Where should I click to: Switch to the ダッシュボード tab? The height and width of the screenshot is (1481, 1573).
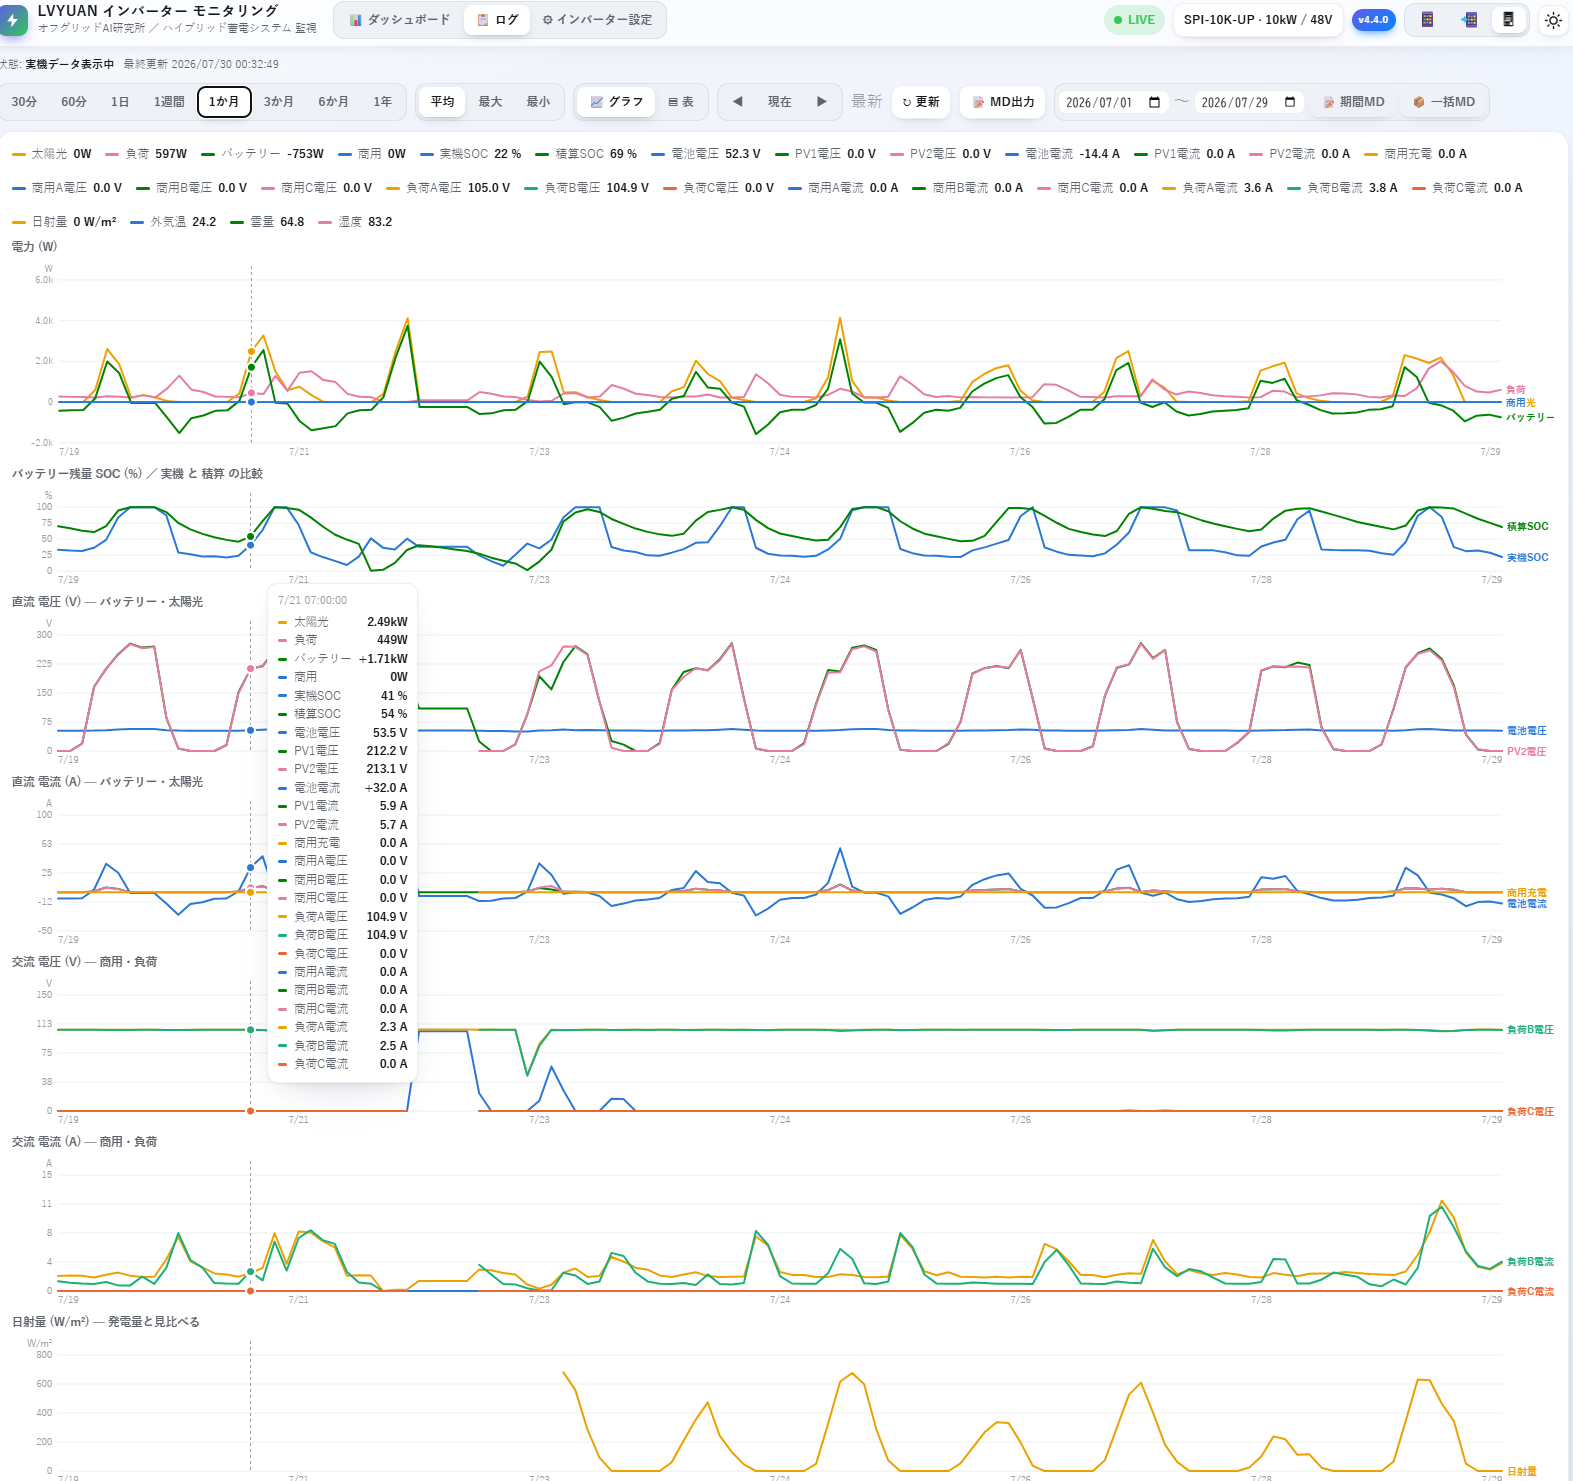click(x=399, y=20)
